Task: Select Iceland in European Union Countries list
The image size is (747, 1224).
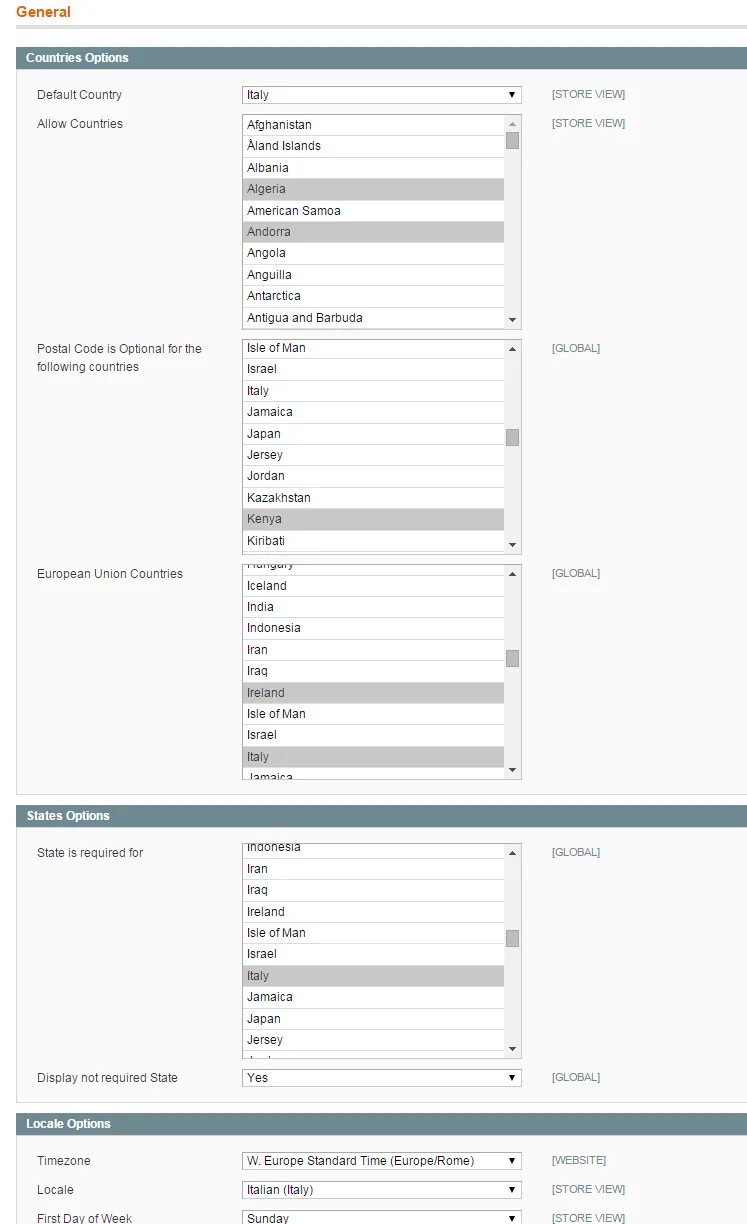Action: pos(373,586)
